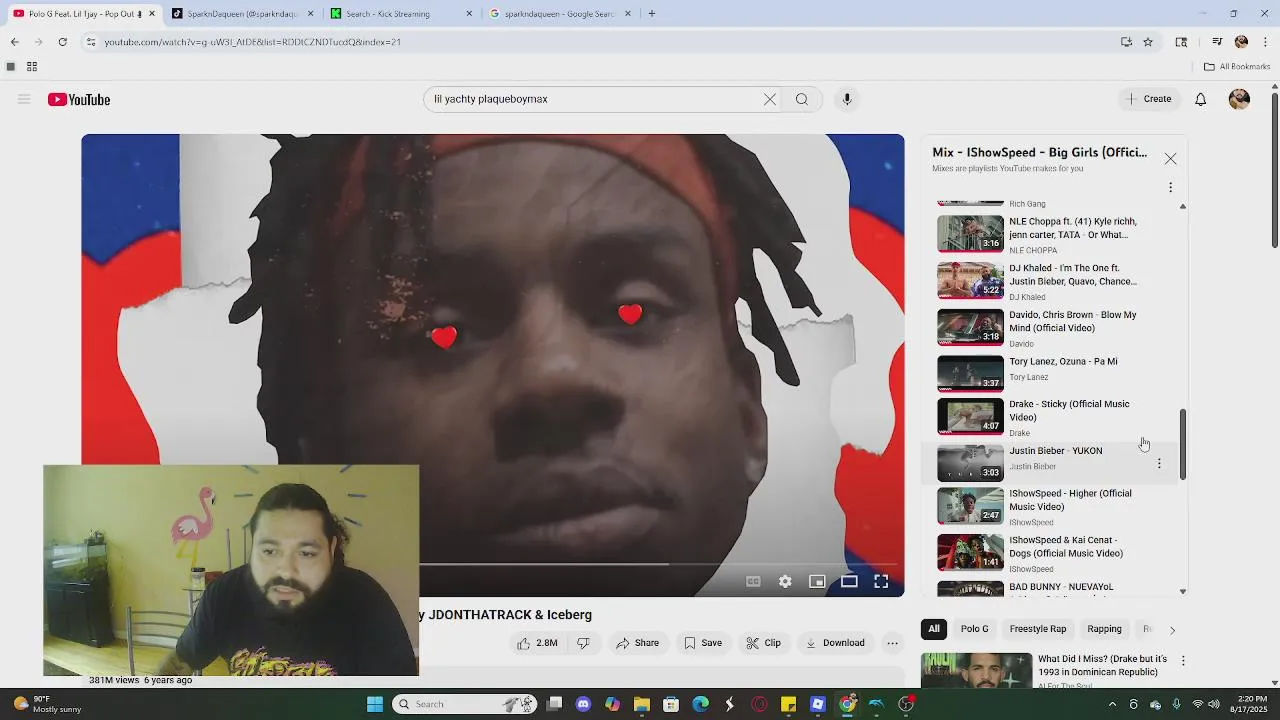Open Chrome media controls icon
This screenshot has height=720, width=1280.
[1217, 42]
